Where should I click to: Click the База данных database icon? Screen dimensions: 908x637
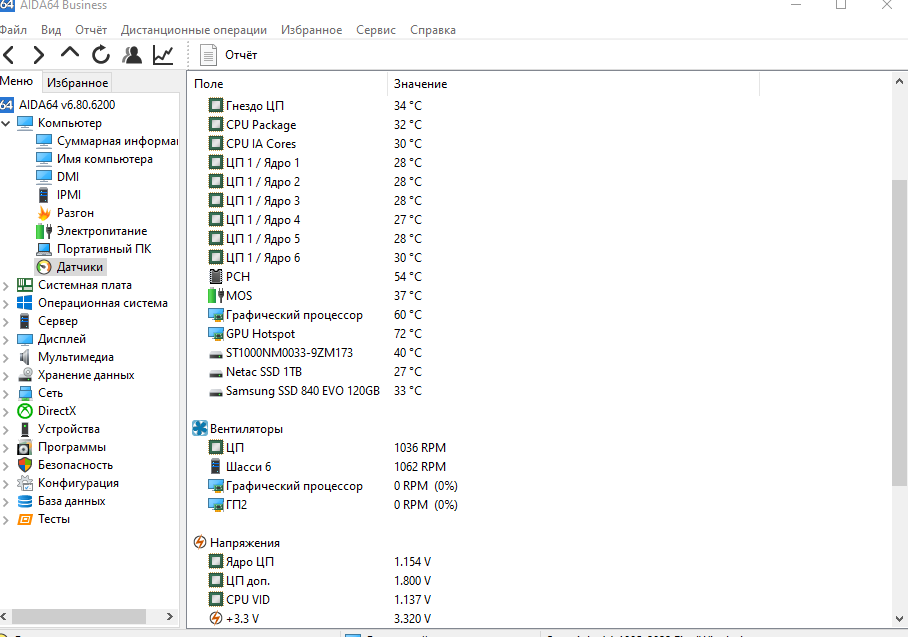click(25, 501)
